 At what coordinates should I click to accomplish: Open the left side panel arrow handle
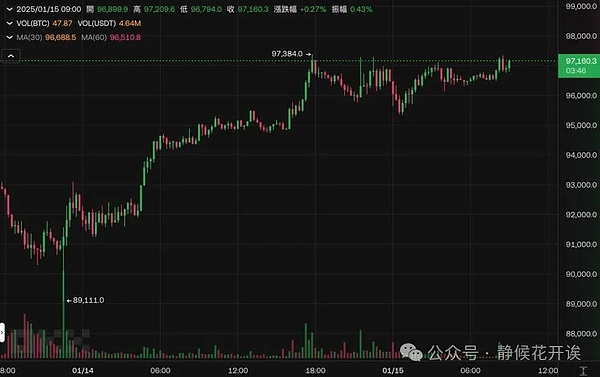(x=2, y=333)
